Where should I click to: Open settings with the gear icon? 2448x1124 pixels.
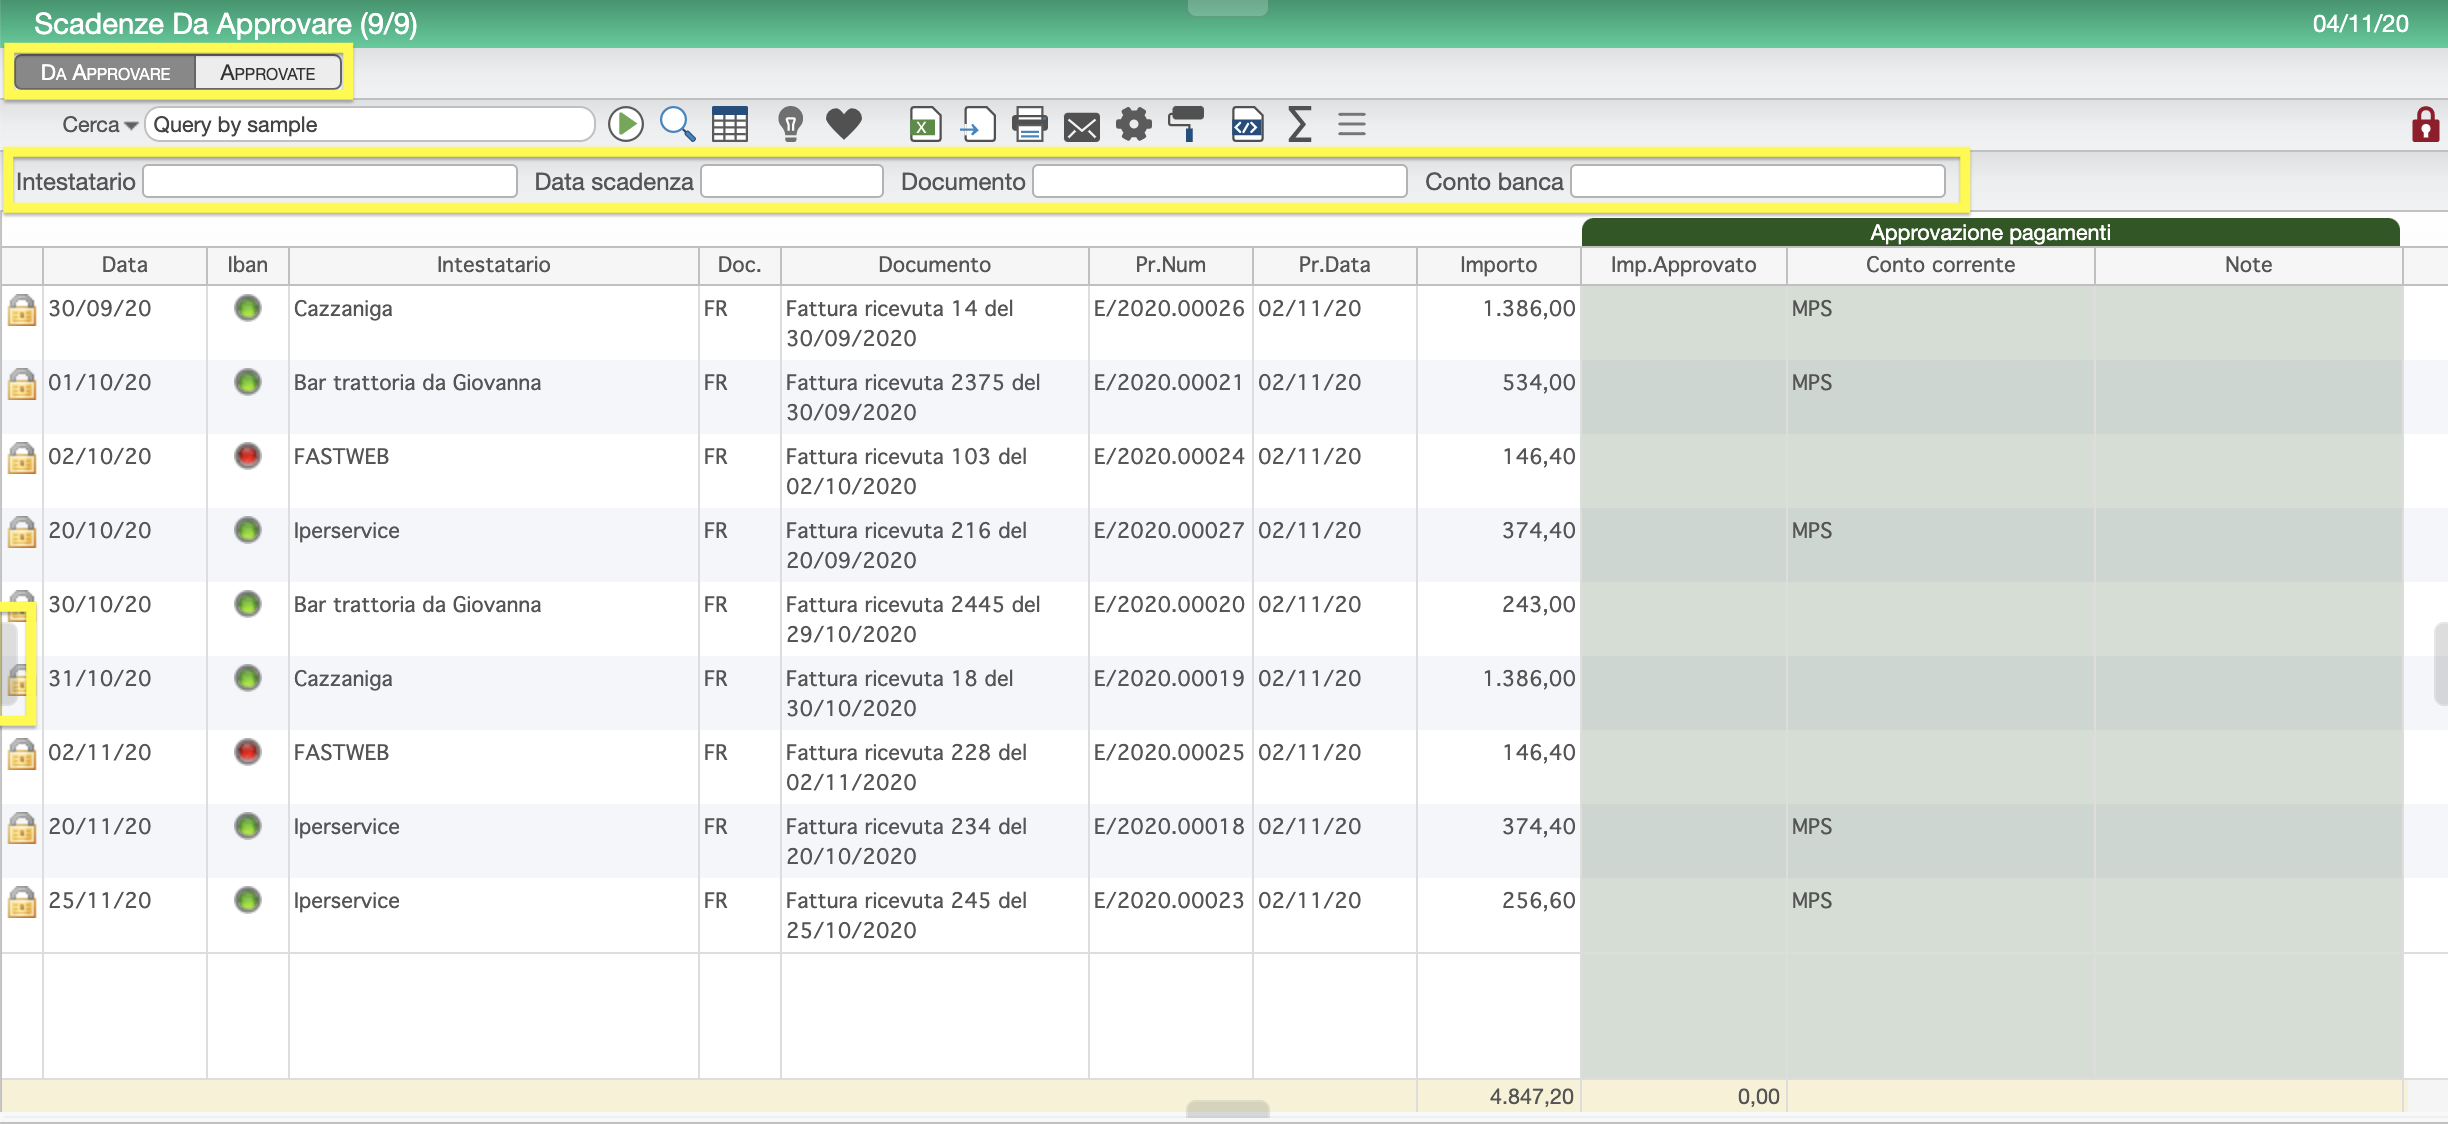(x=1134, y=125)
